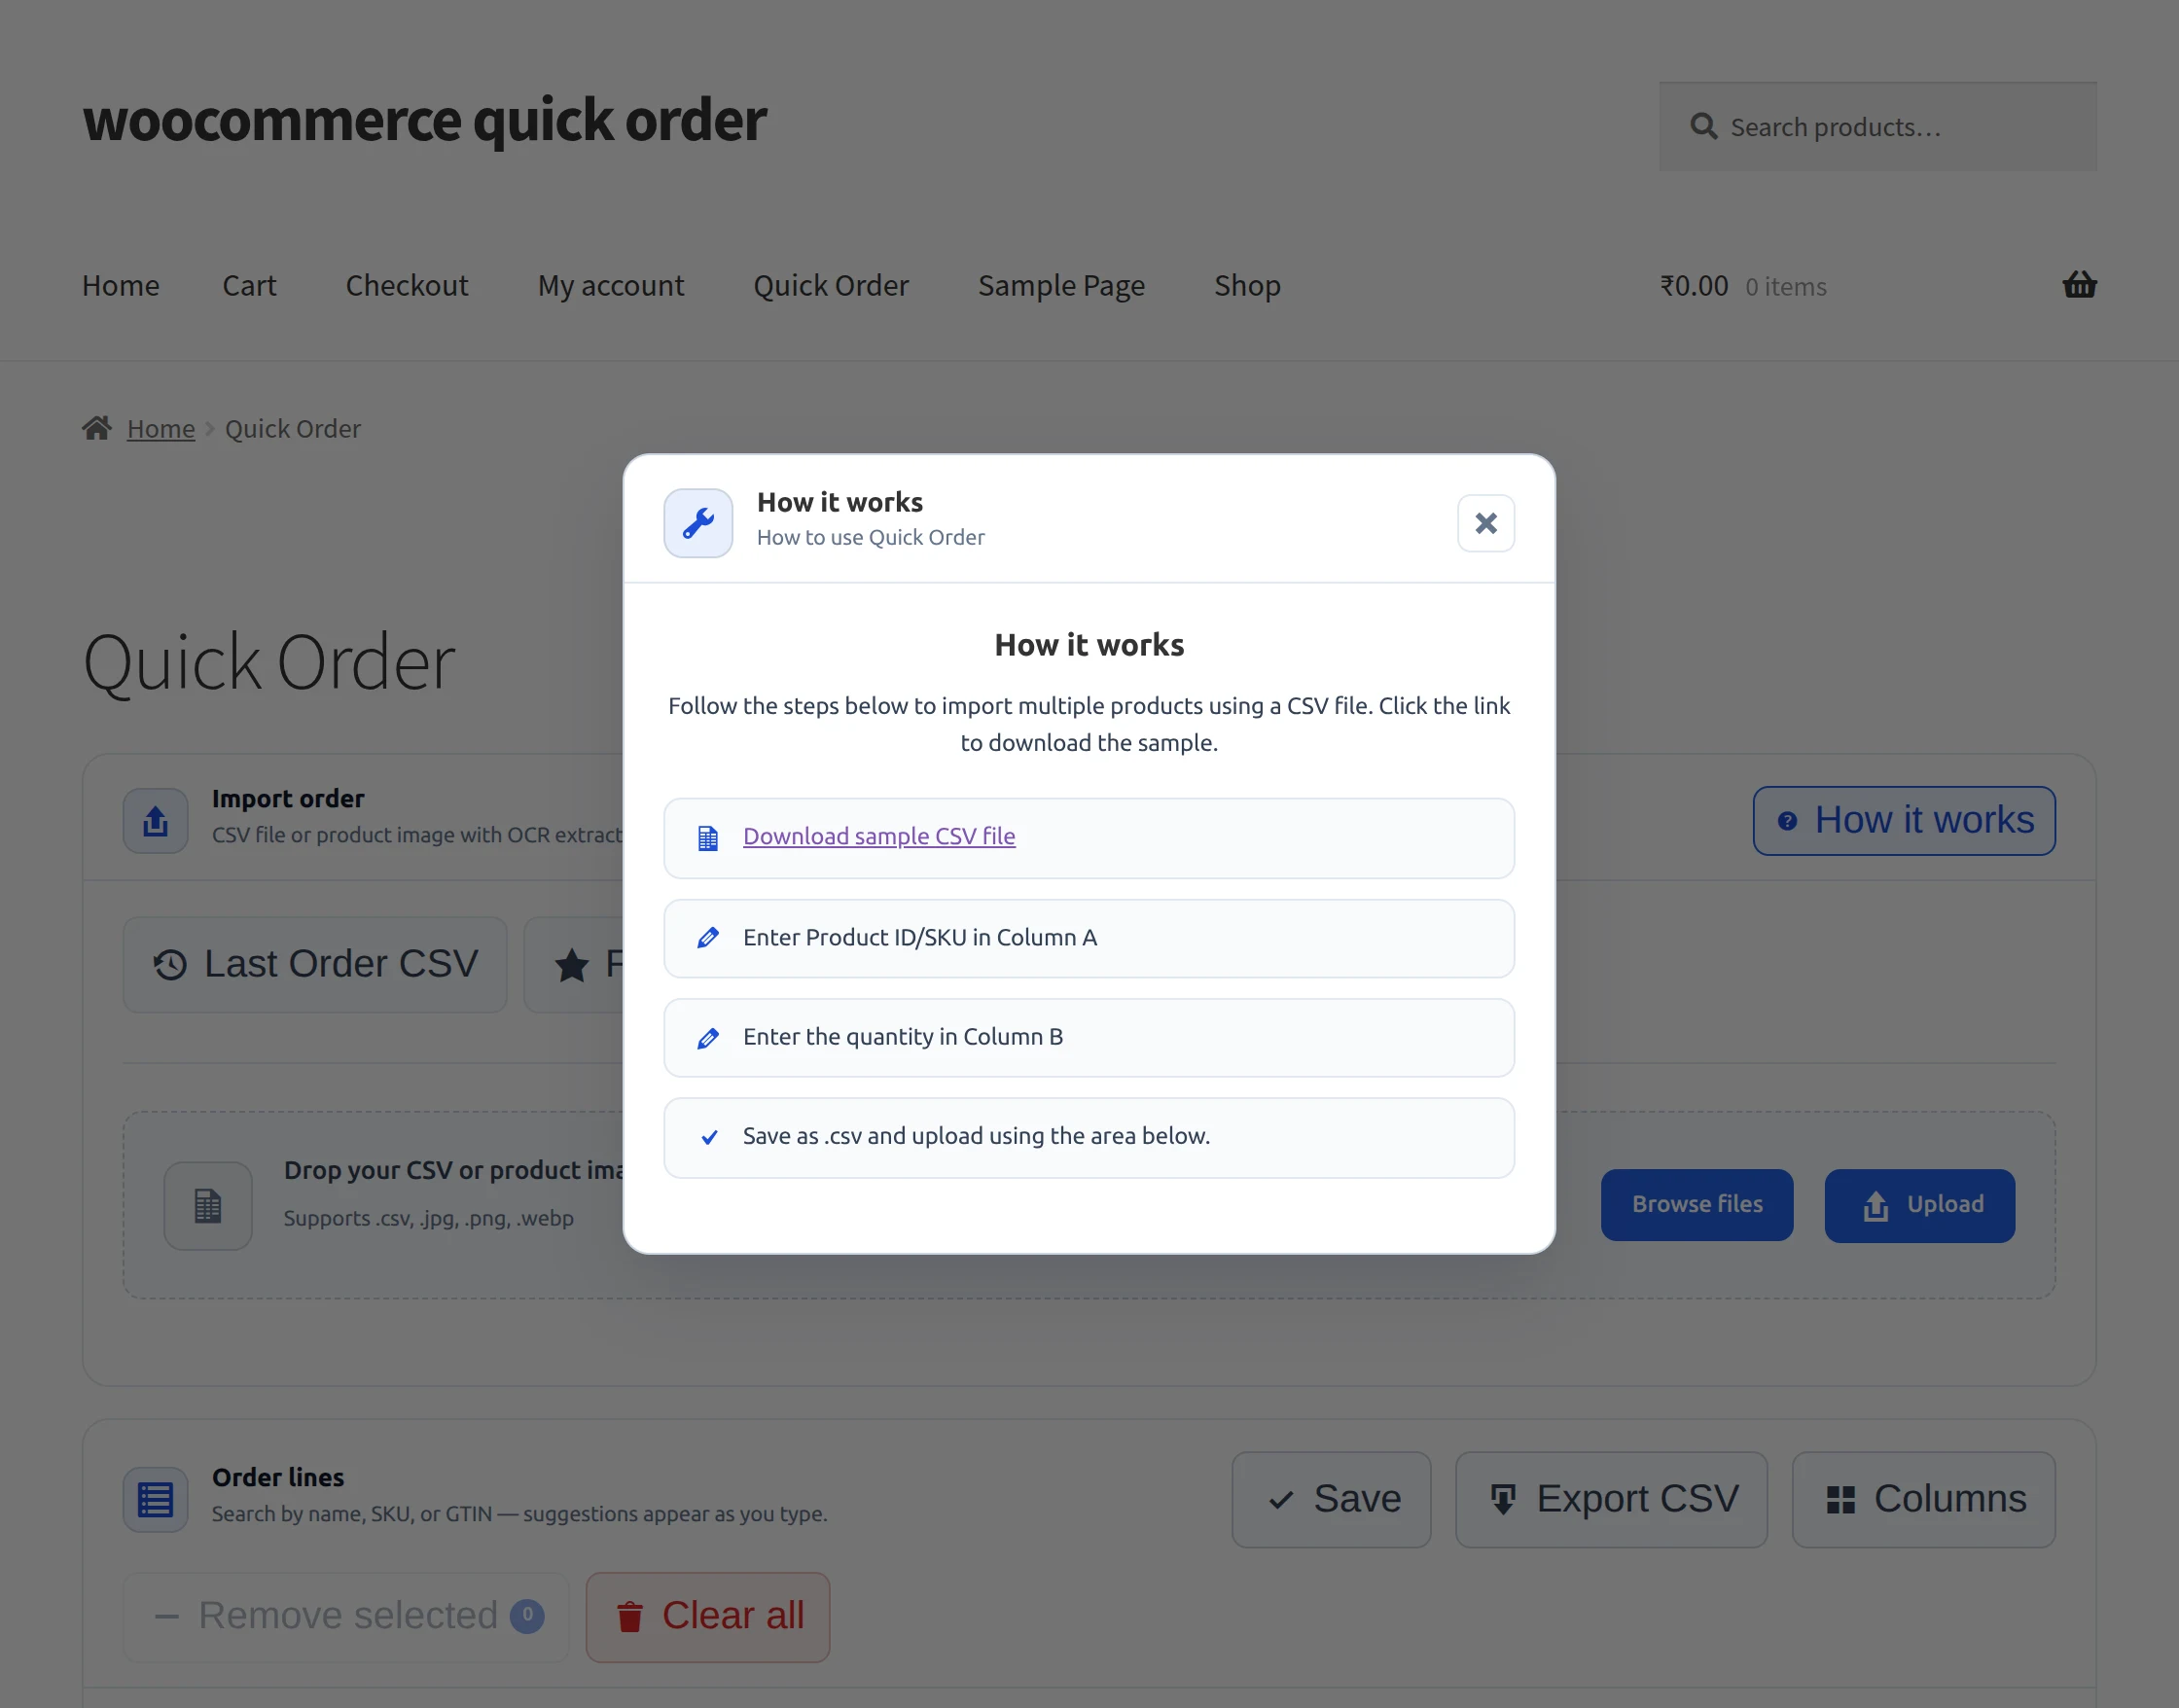Select 'Save as .csv and upload' step text

pyautogui.click(x=976, y=1136)
